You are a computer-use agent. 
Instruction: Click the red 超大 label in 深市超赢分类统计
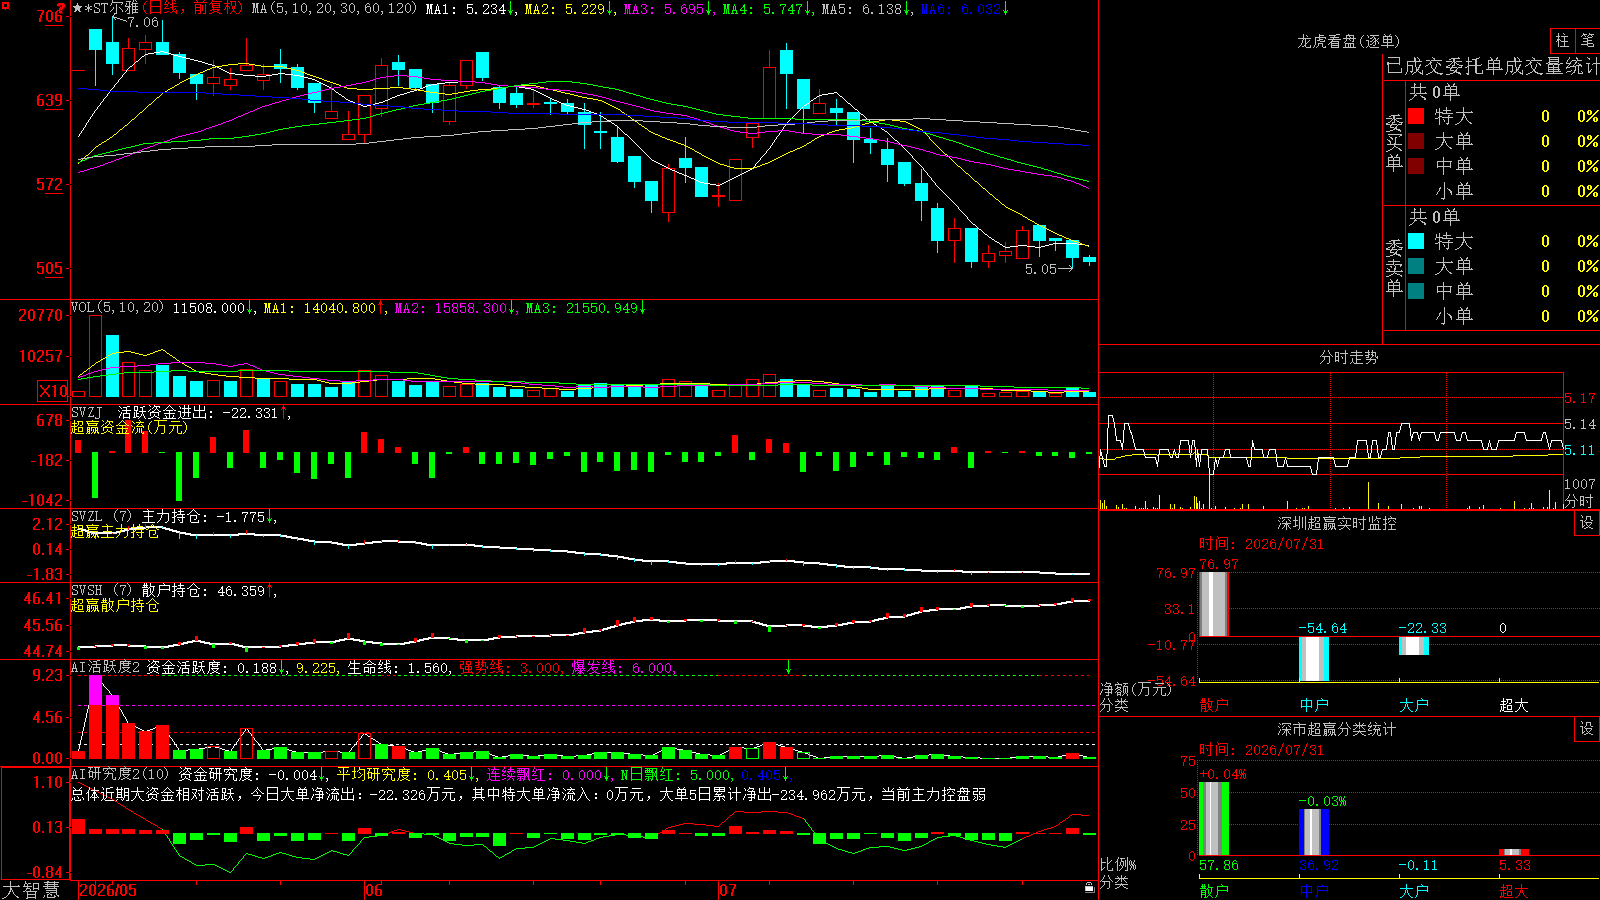(x=1514, y=890)
